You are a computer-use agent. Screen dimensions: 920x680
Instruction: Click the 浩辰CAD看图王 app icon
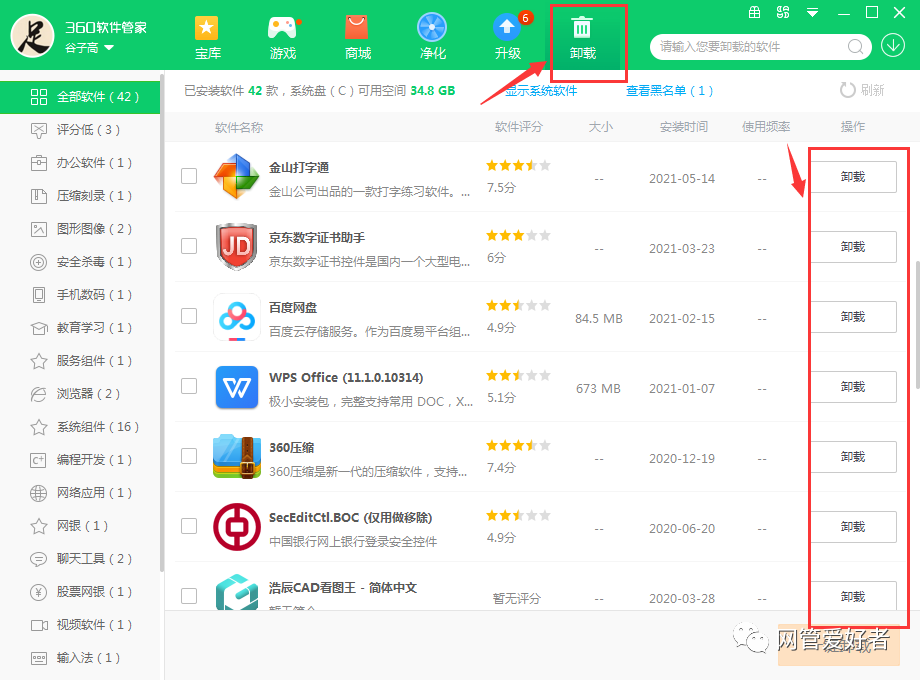coord(236,592)
